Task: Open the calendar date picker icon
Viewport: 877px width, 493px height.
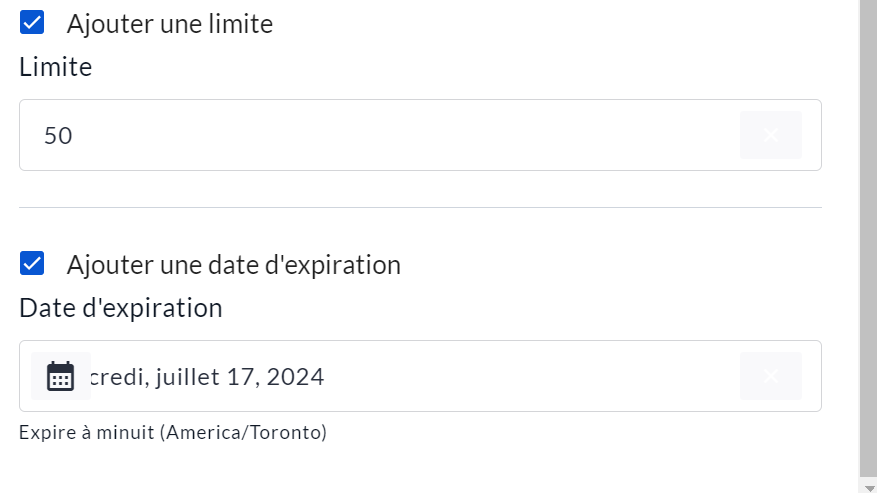Action: (x=61, y=376)
